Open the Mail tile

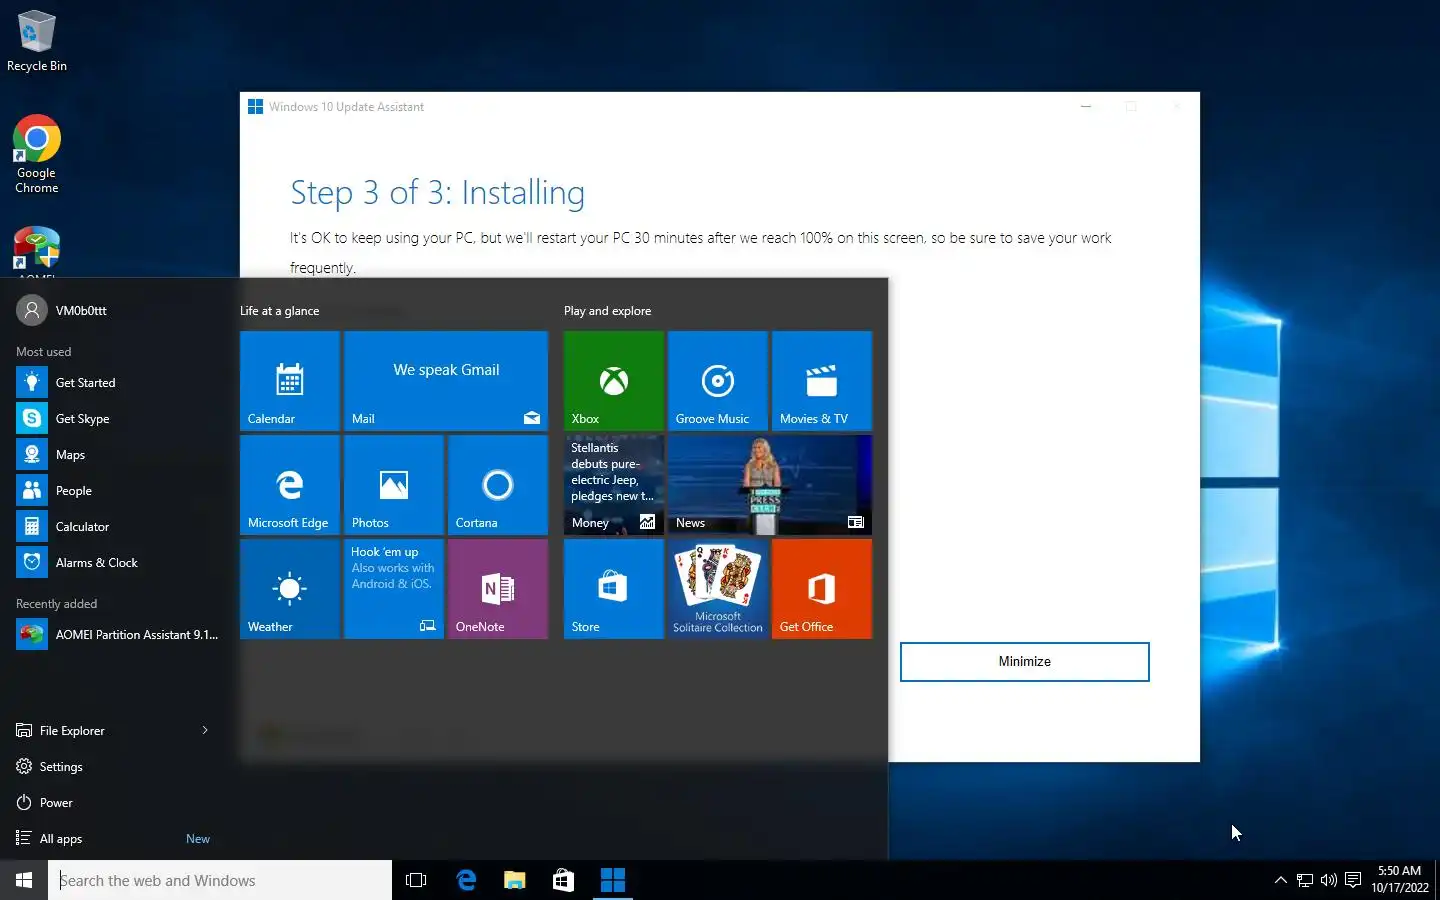pos(446,381)
